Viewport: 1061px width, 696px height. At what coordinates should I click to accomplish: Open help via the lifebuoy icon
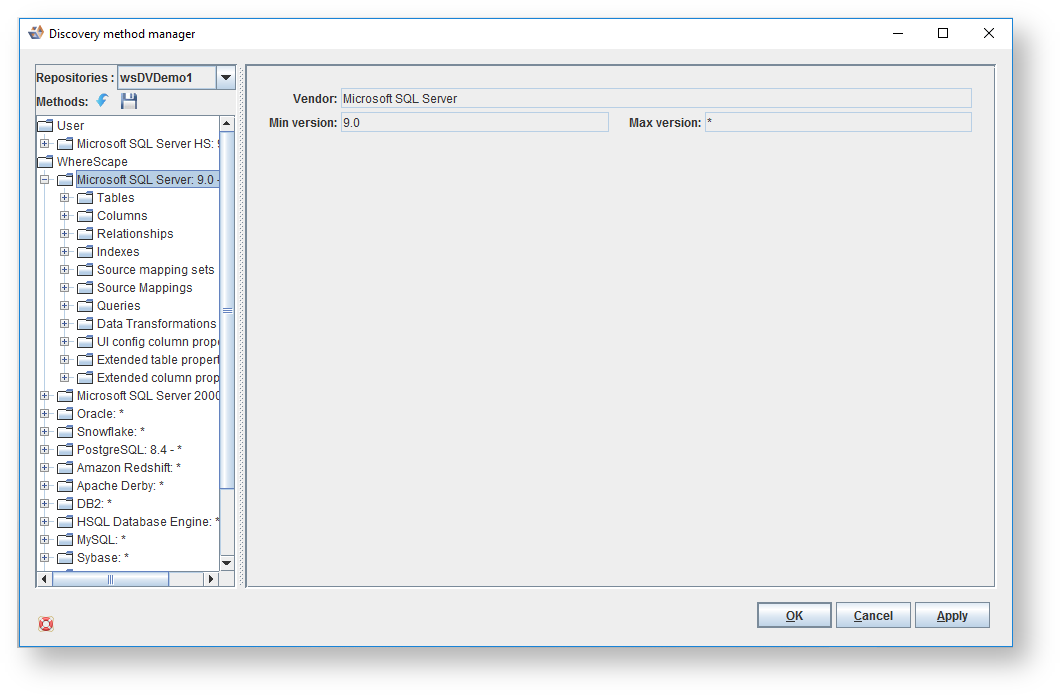pos(46,624)
